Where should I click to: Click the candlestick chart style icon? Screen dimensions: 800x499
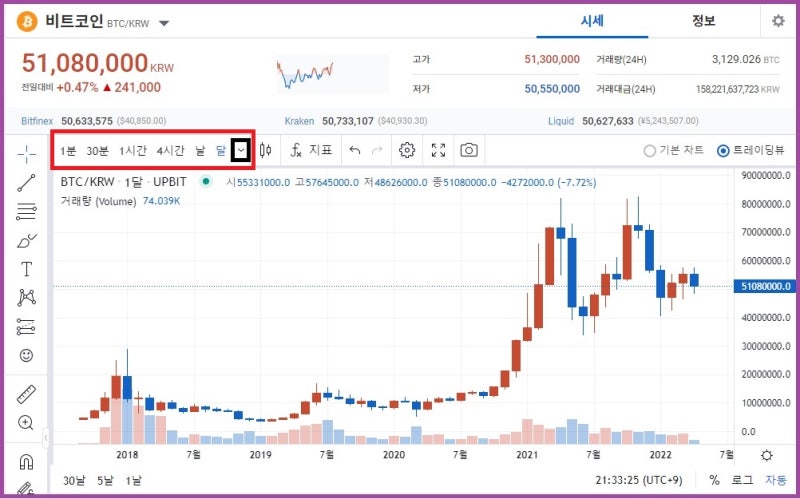(265, 150)
